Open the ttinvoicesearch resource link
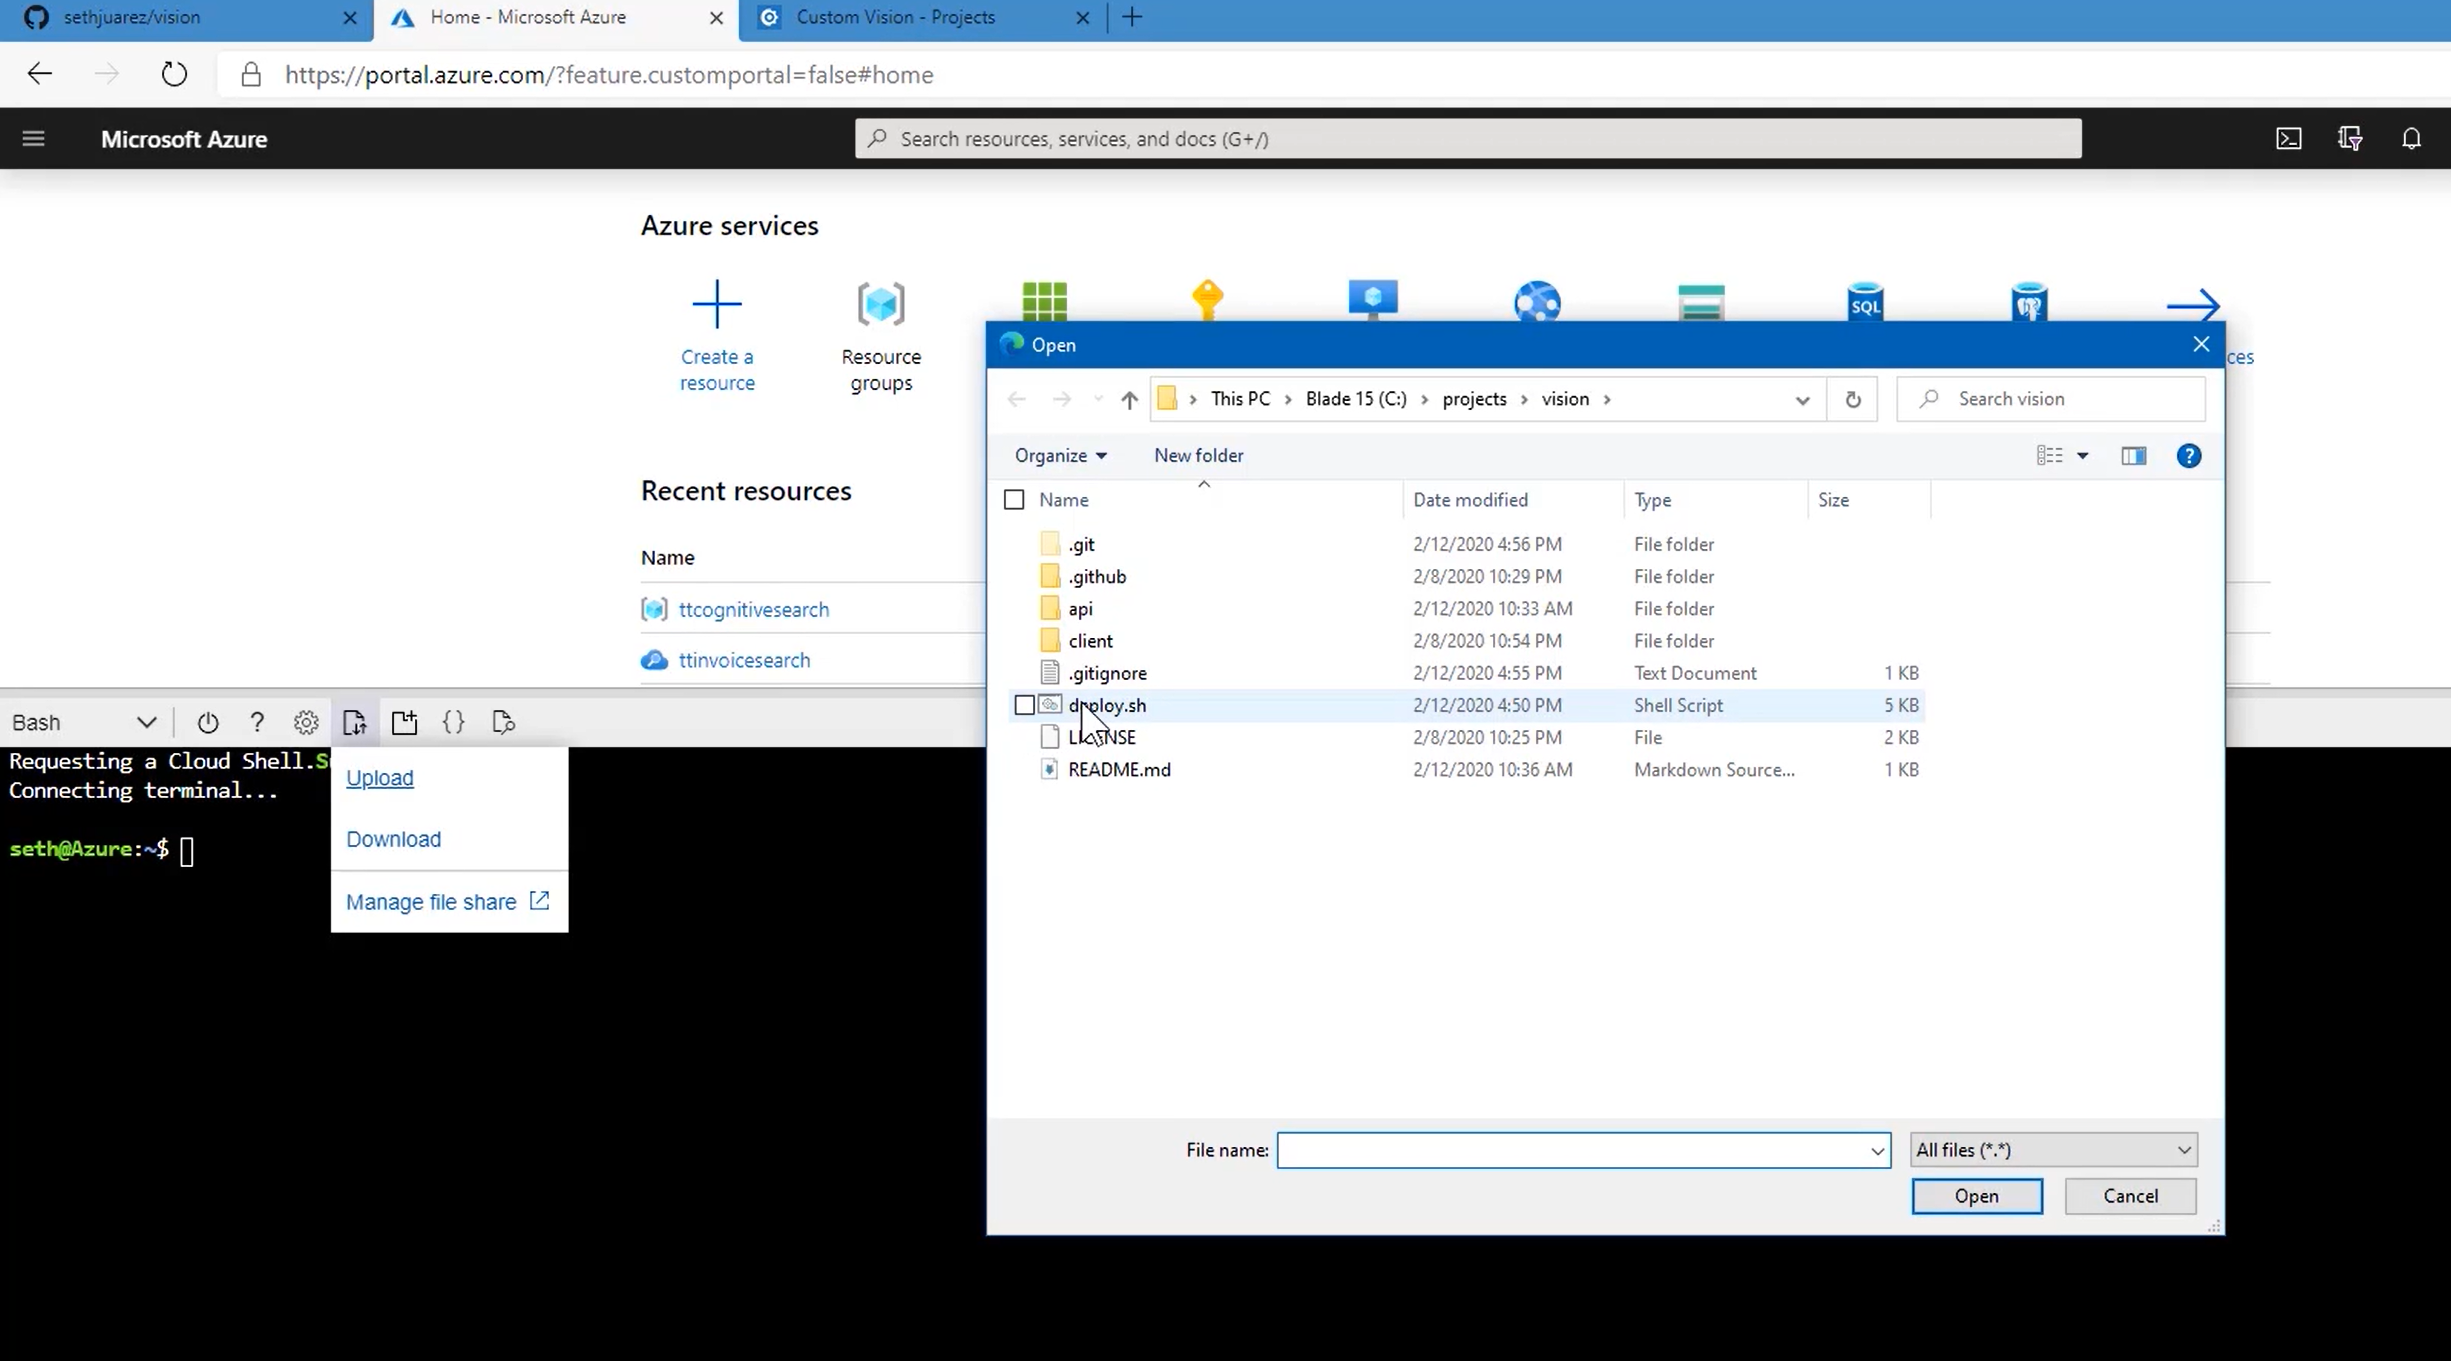 (744, 660)
